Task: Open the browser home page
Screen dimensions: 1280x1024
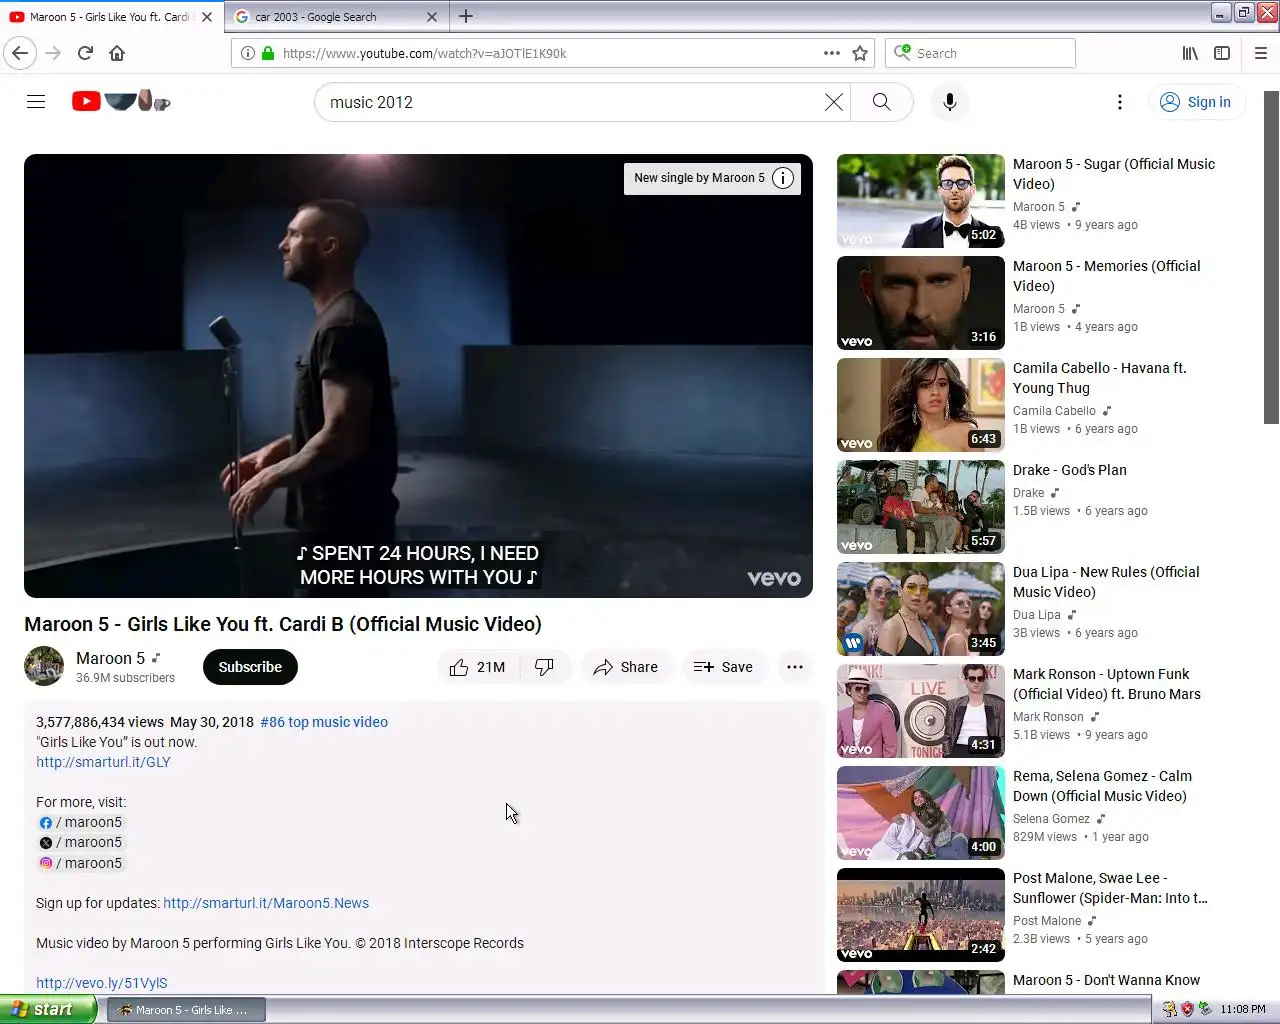Action: coord(117,53)
